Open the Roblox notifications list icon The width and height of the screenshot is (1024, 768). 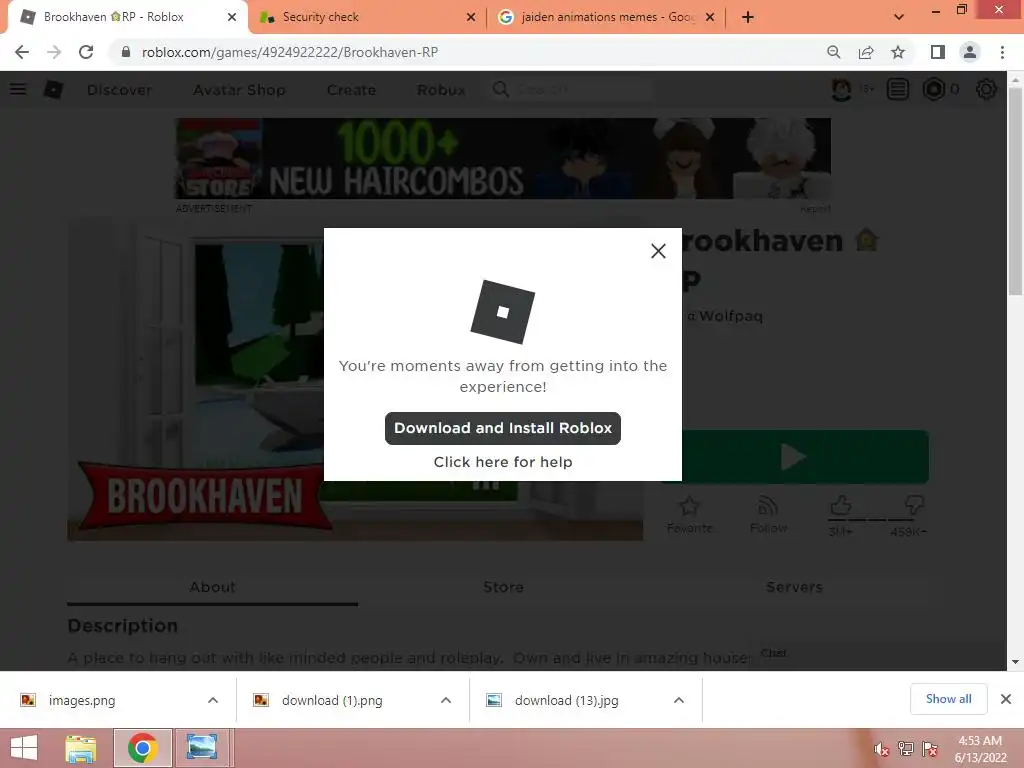pyautogui.click(x=898, y=89)
